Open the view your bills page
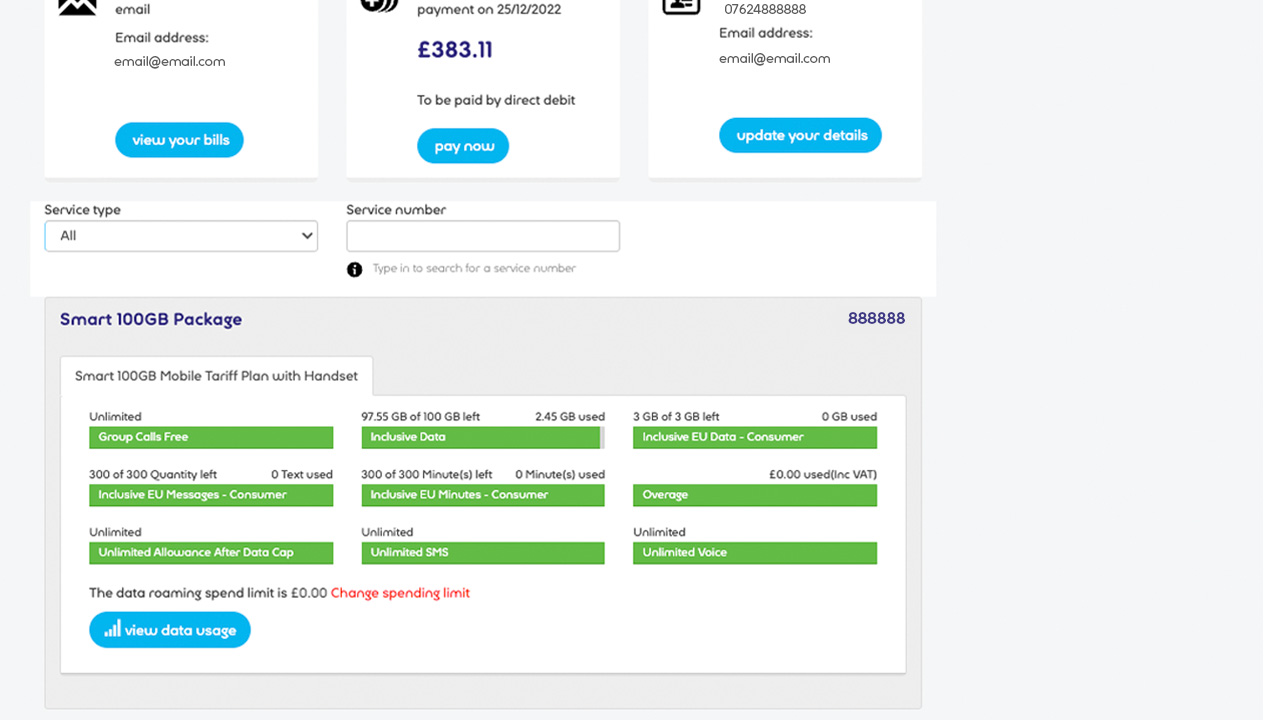This screenshot has width=1280, height=720. 179,140
